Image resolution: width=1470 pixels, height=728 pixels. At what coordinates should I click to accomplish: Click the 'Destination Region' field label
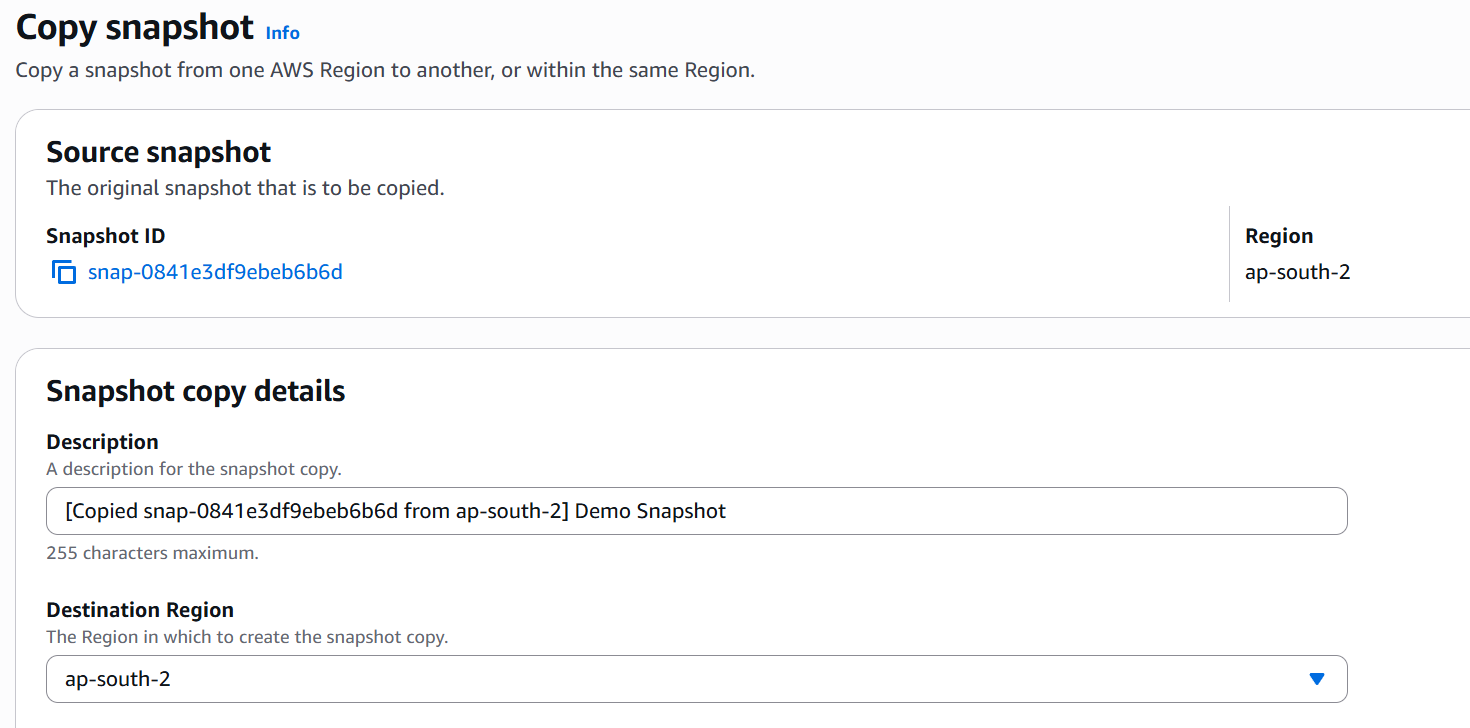[140, 610]
